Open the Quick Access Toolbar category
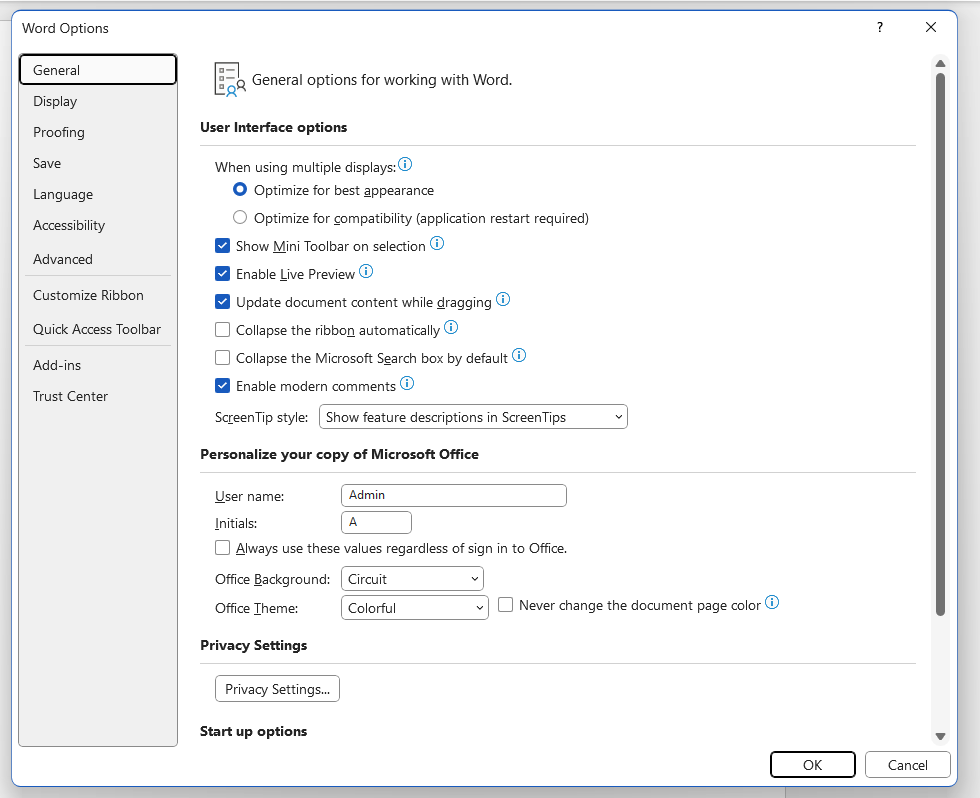The image size is (980, 798). [97, 329]
